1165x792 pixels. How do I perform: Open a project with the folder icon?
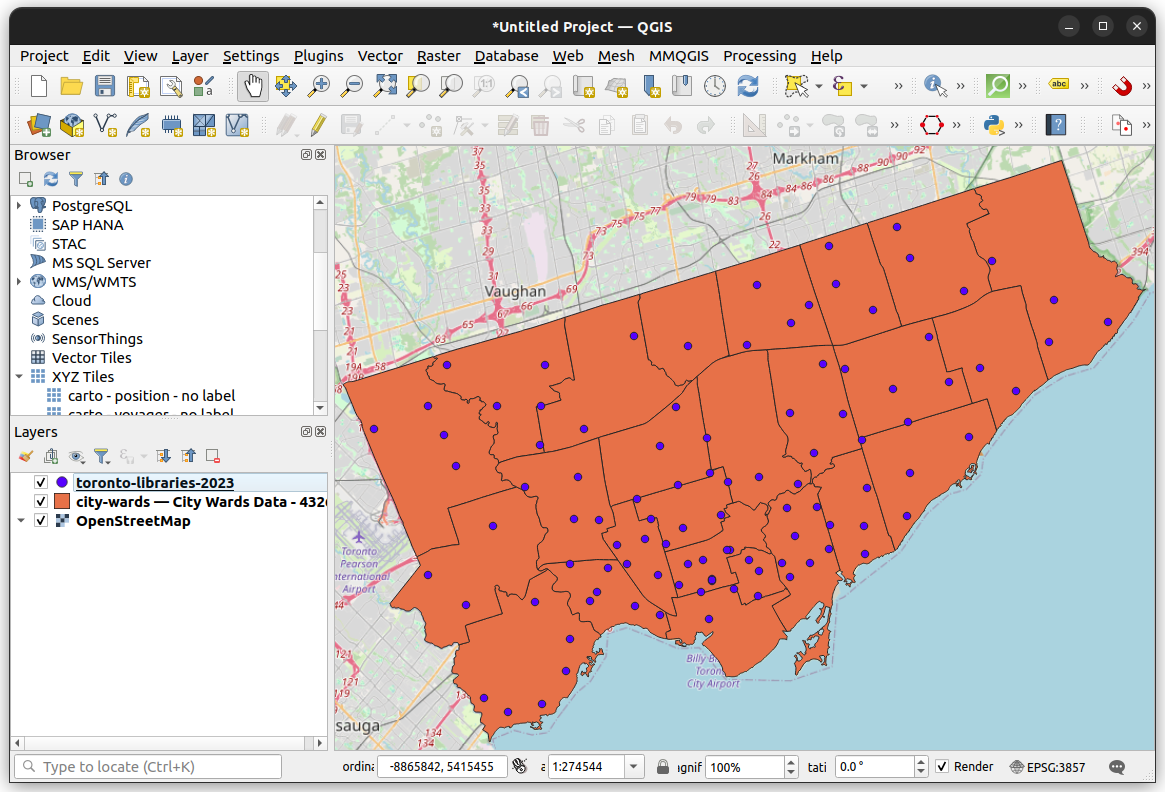tap(71, 86)
